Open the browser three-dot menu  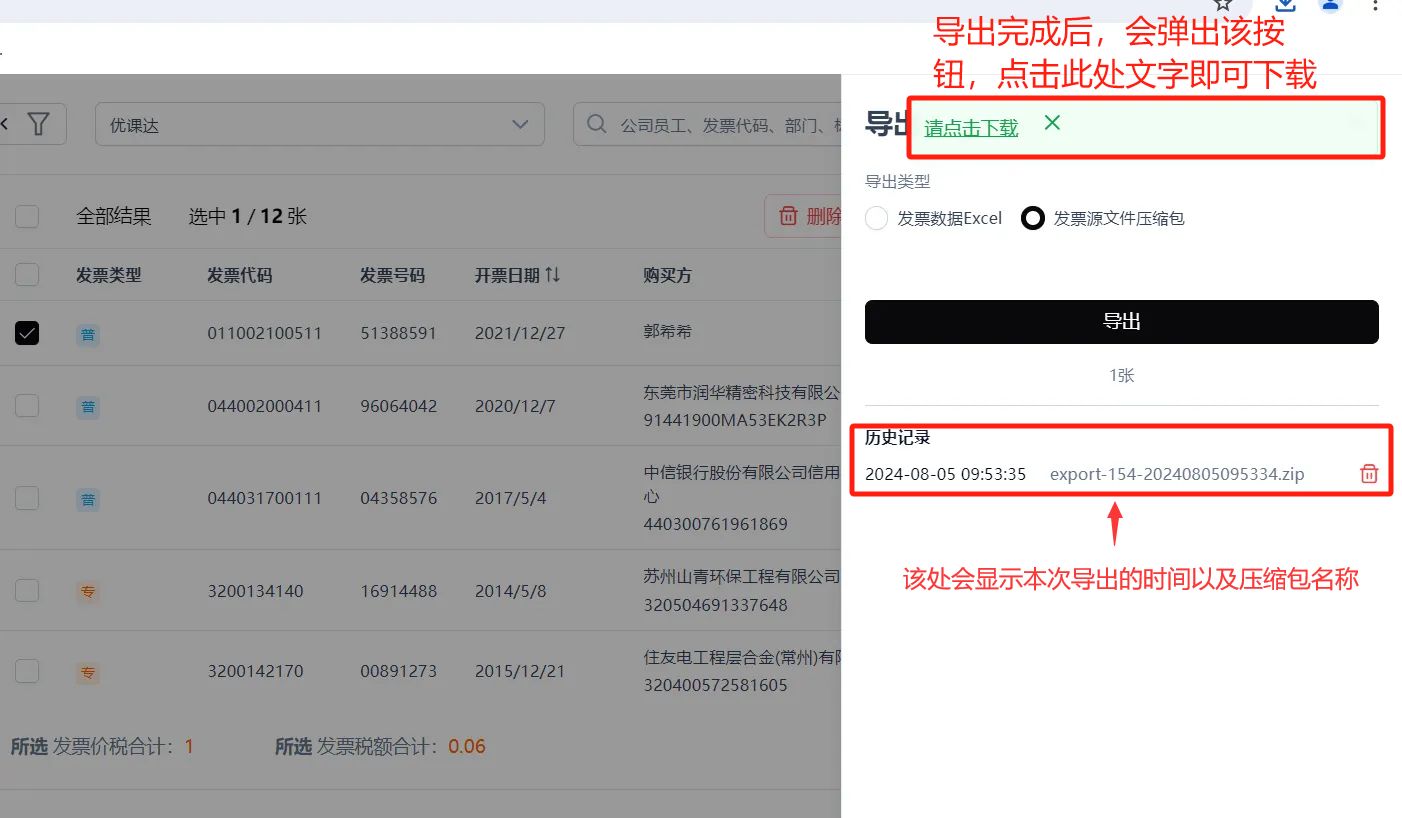(x=1376, y=5)
